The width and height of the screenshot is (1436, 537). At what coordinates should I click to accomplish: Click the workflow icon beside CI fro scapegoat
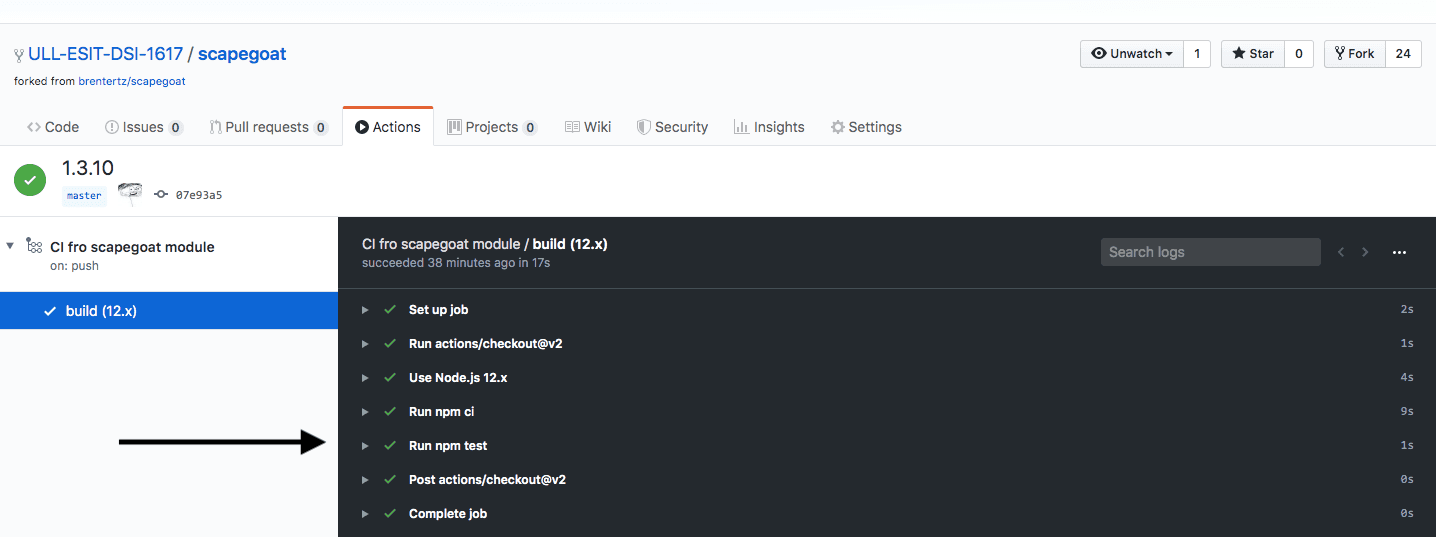click(34, 246)
